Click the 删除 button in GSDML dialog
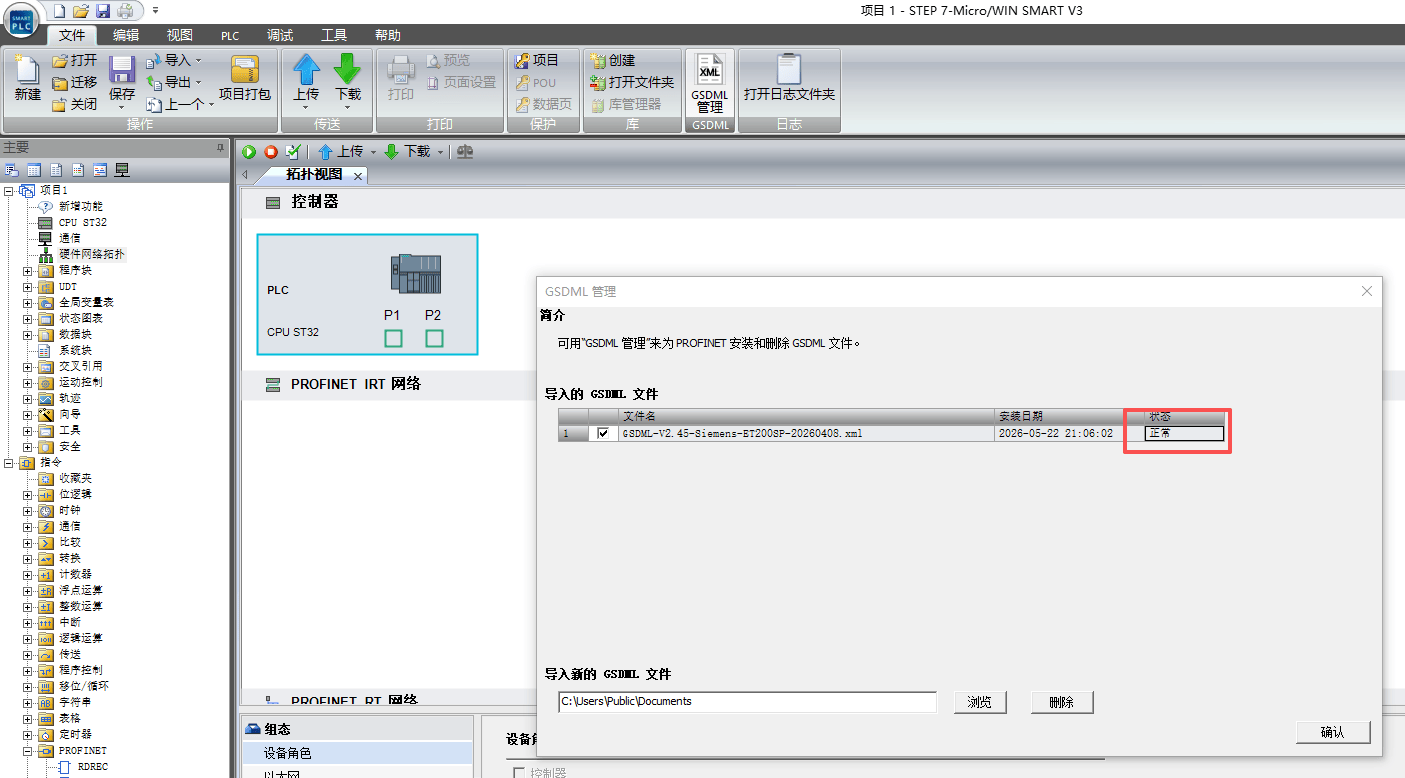Image resolution: width=1405 pixels, height=778 pixels. pos(1062,702)
